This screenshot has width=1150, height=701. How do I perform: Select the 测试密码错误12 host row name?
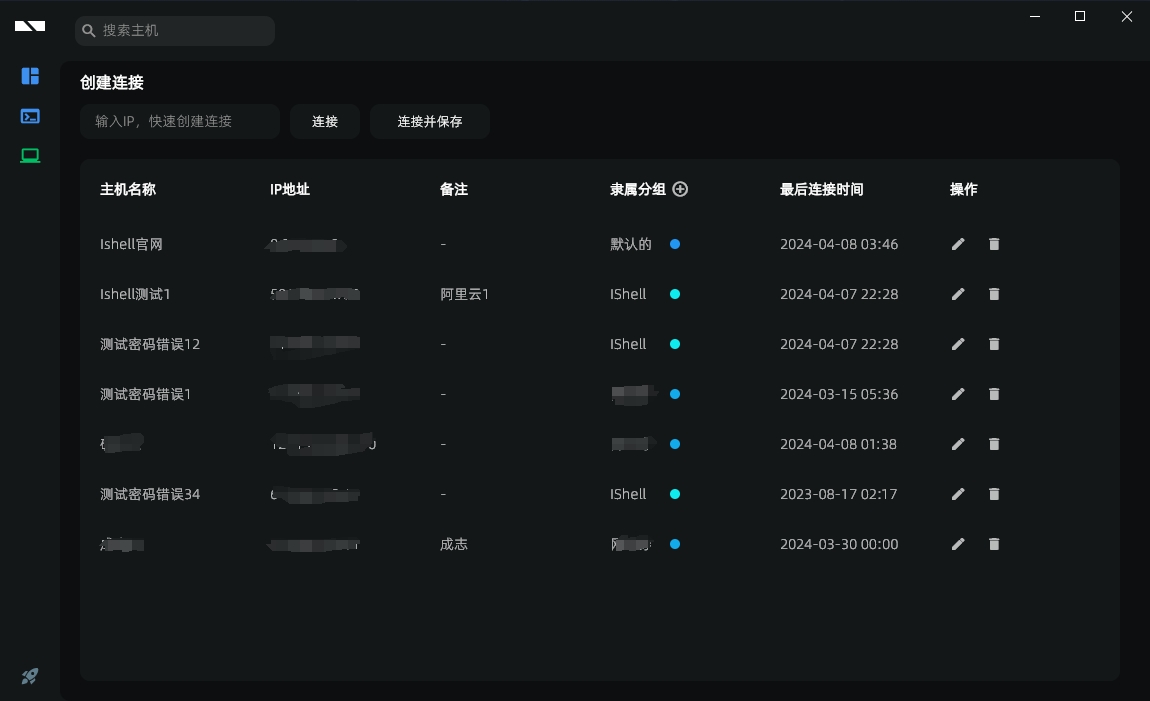tap(150, 344)
